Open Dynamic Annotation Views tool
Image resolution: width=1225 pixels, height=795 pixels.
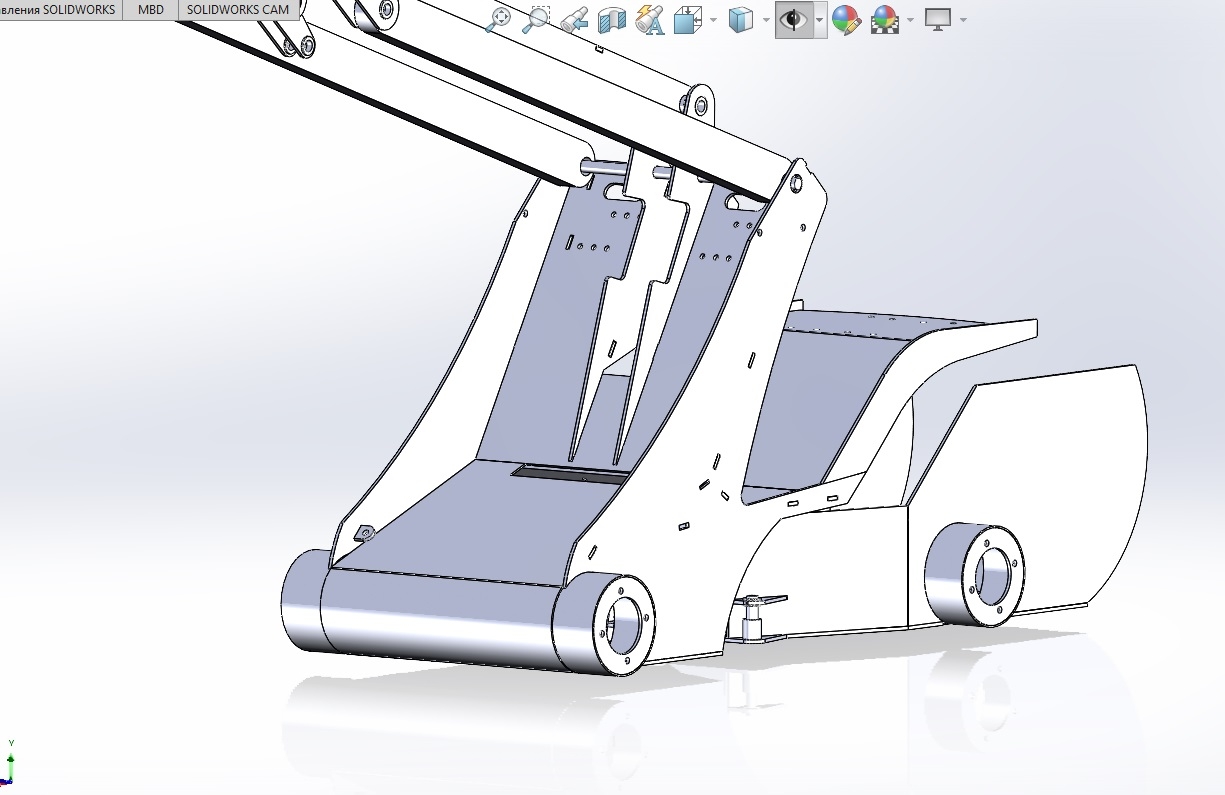650,19
